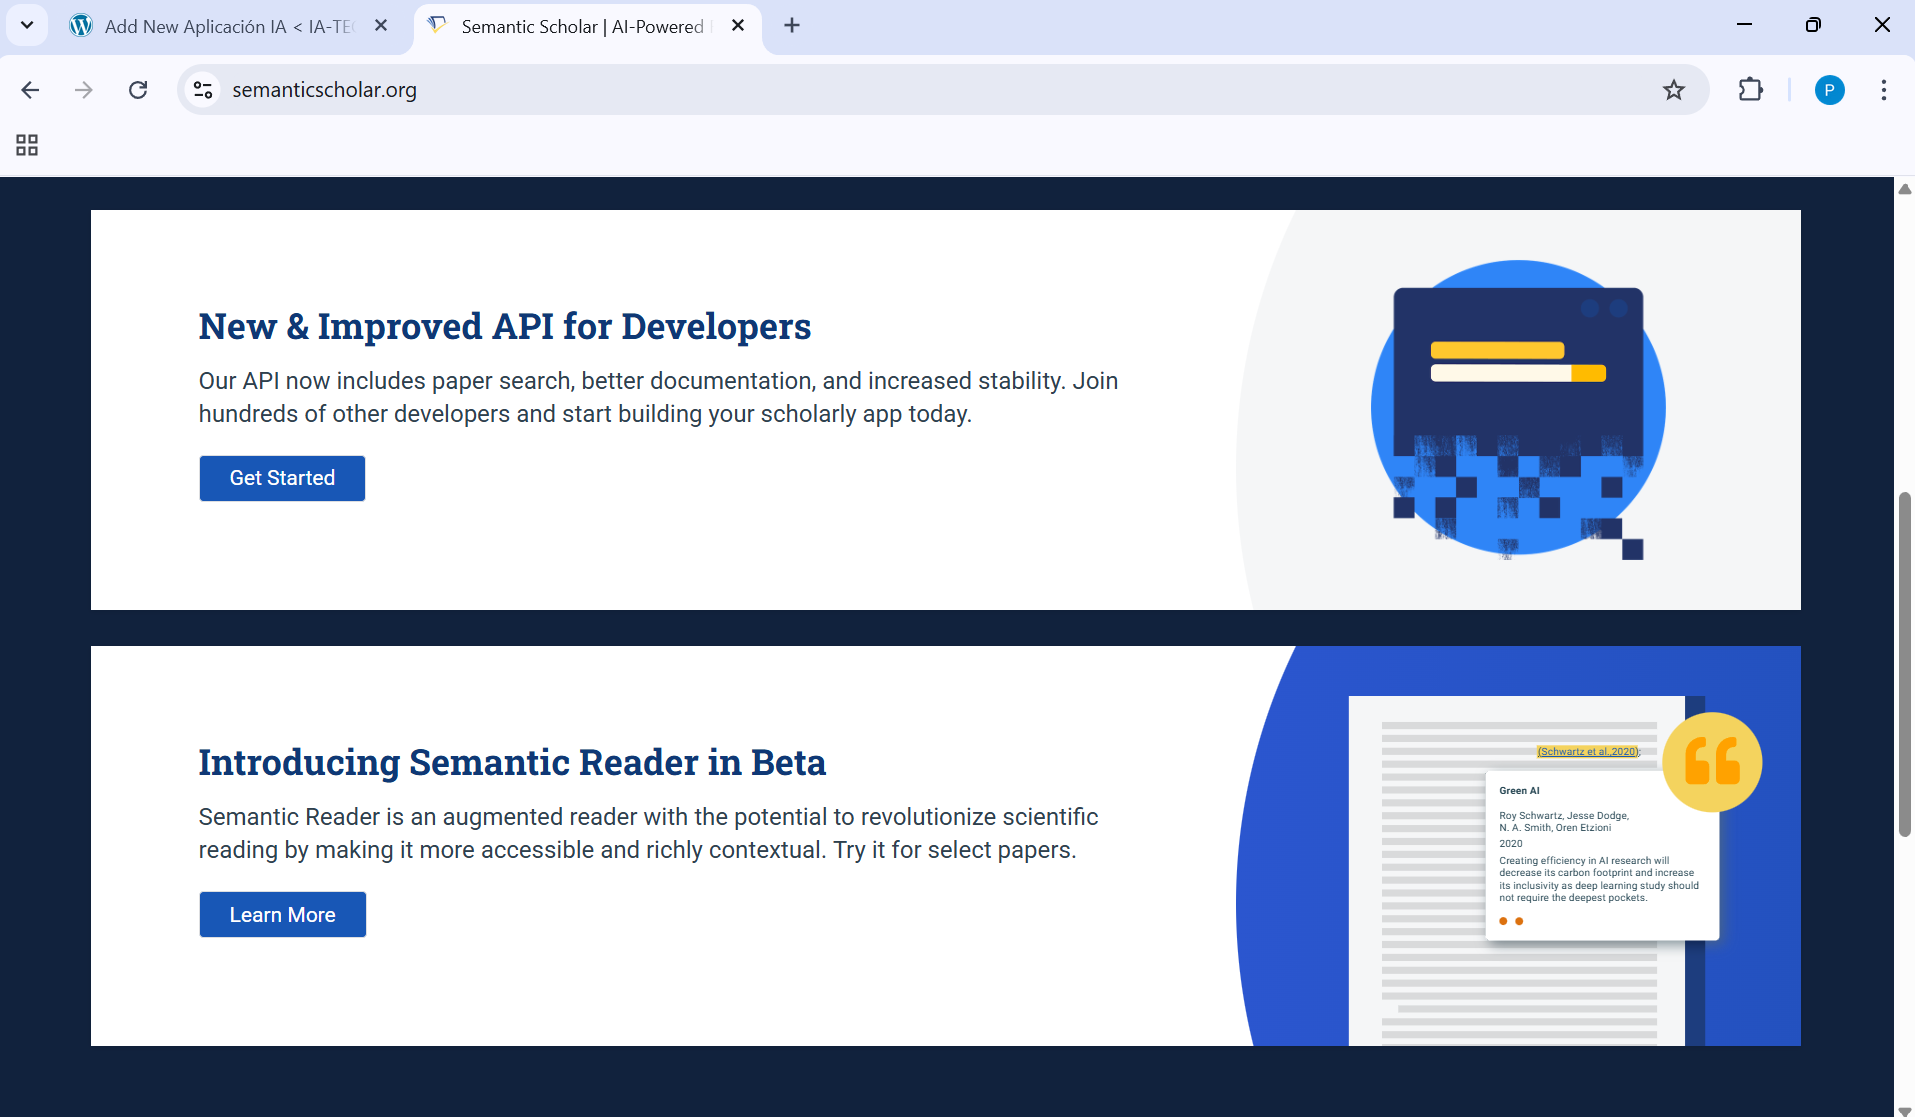Click the Learn More button
The image size is (1915, 1117).
(x=282, y=914)
